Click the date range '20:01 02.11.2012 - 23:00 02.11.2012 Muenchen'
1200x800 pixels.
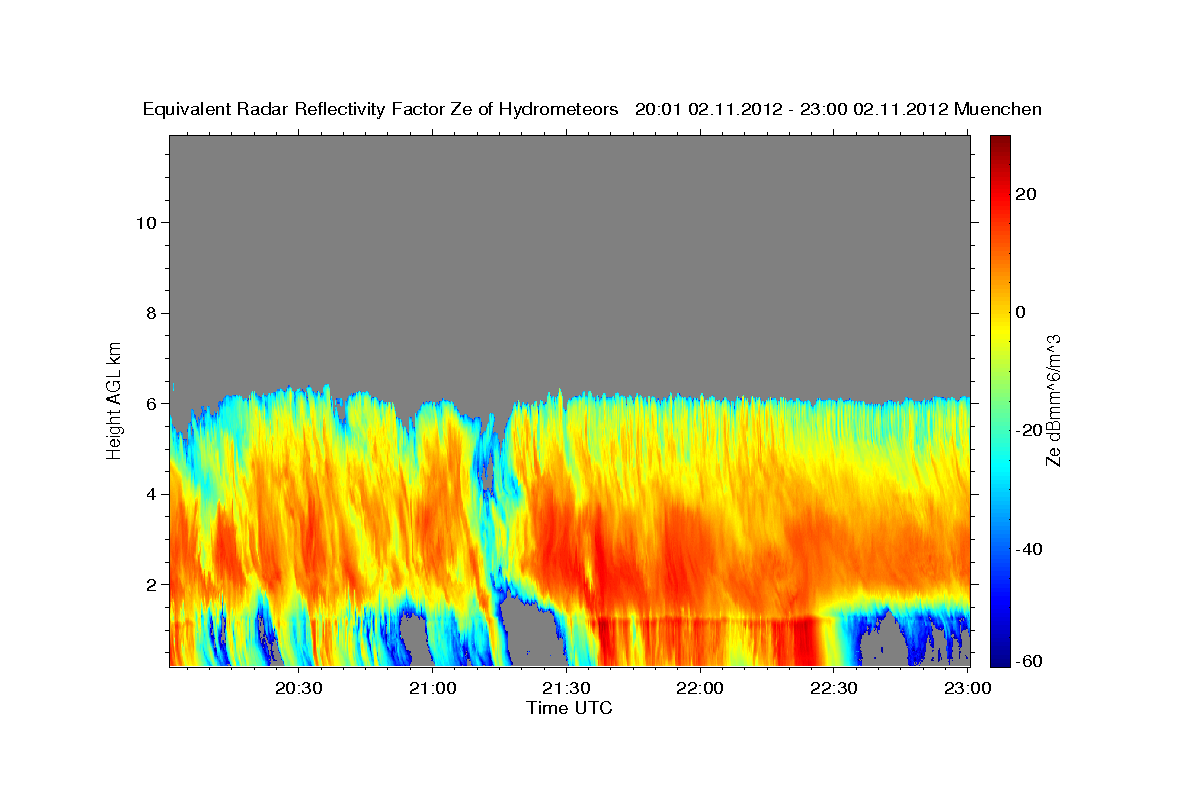click(839, 109)
